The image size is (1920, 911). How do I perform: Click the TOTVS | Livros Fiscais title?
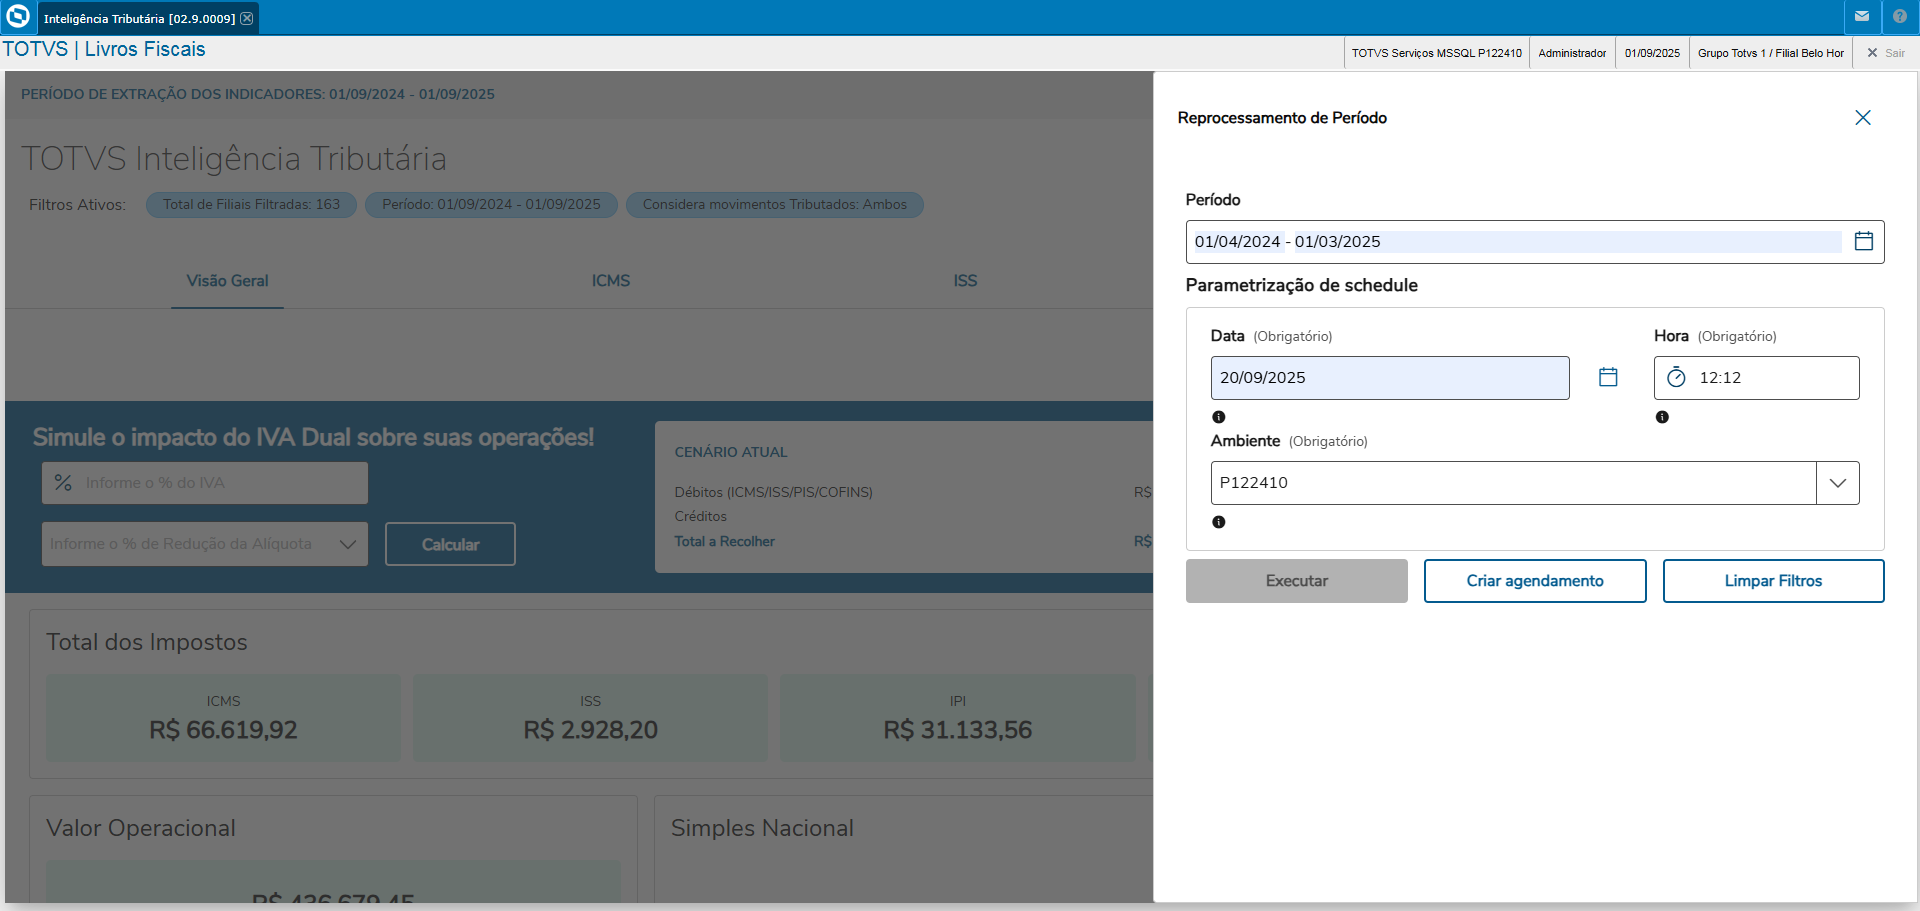tap(104, 49)
